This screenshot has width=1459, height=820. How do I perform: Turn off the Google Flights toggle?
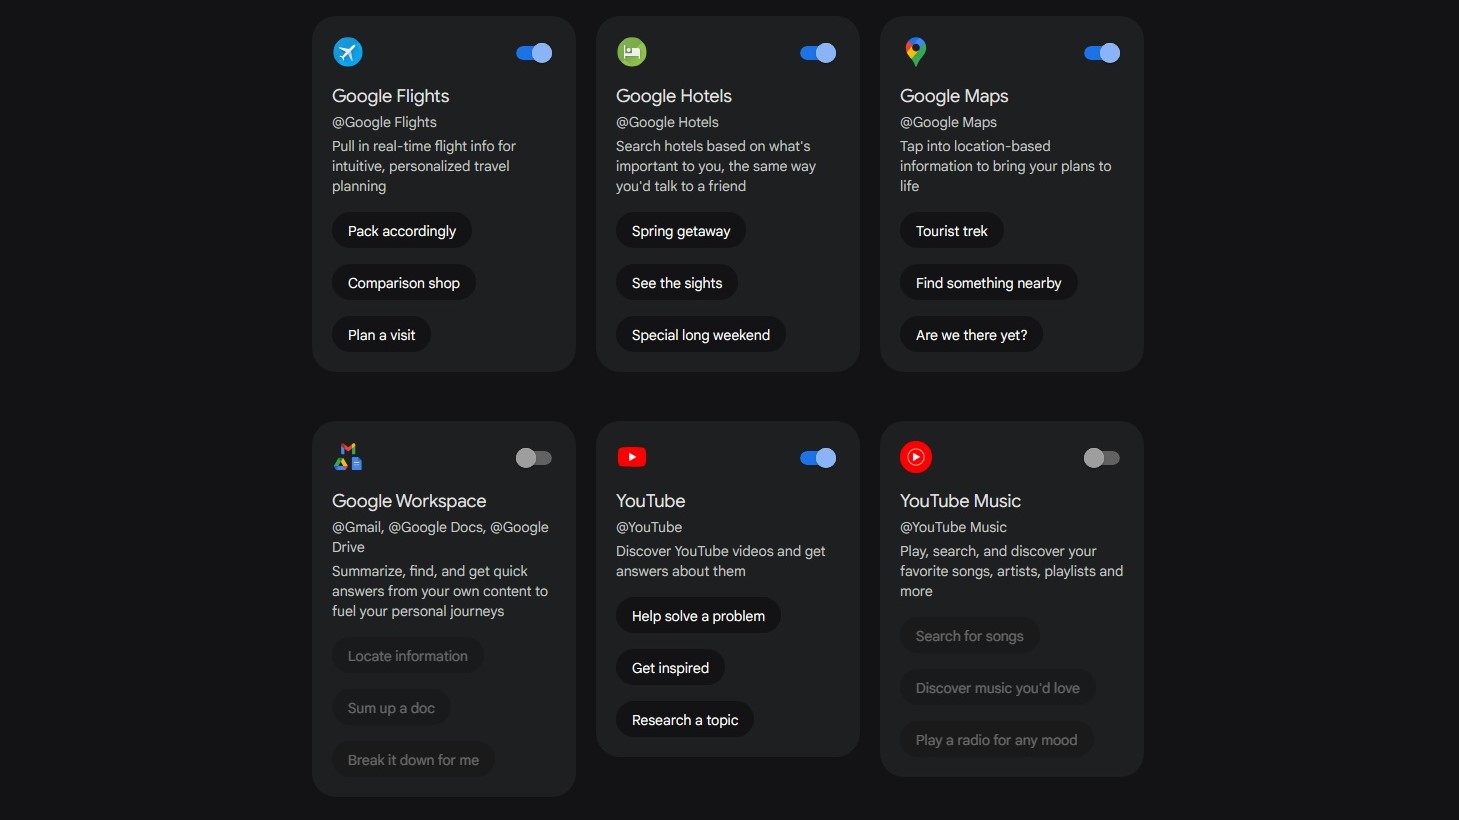click(534, 53)
